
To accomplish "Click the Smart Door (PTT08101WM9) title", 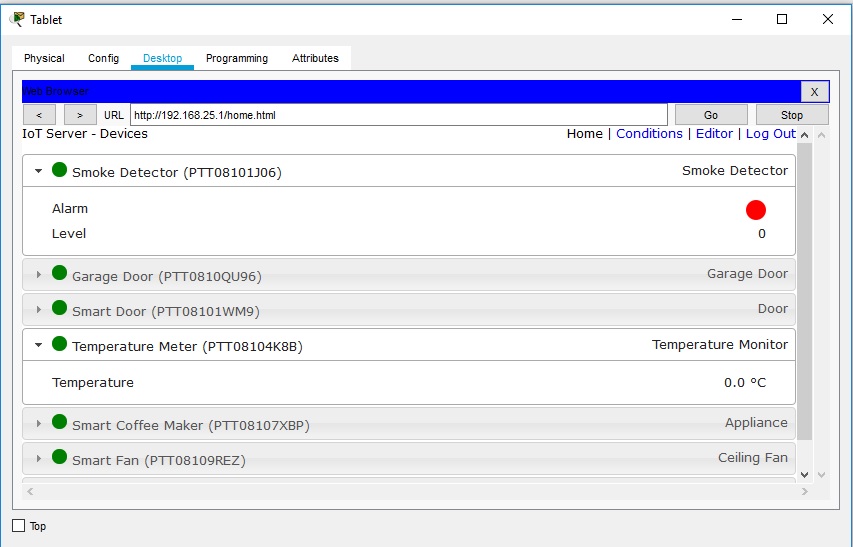I will click(x=165, y=312).
